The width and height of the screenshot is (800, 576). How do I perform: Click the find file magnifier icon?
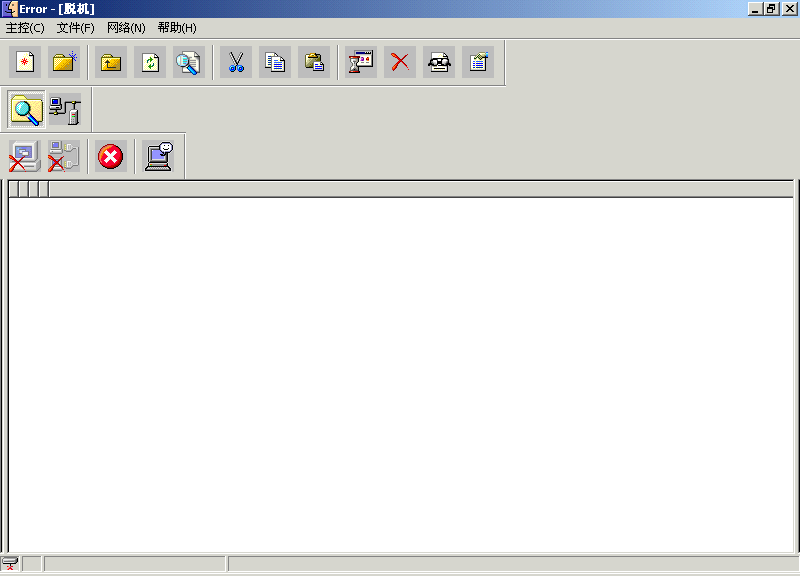188,62
